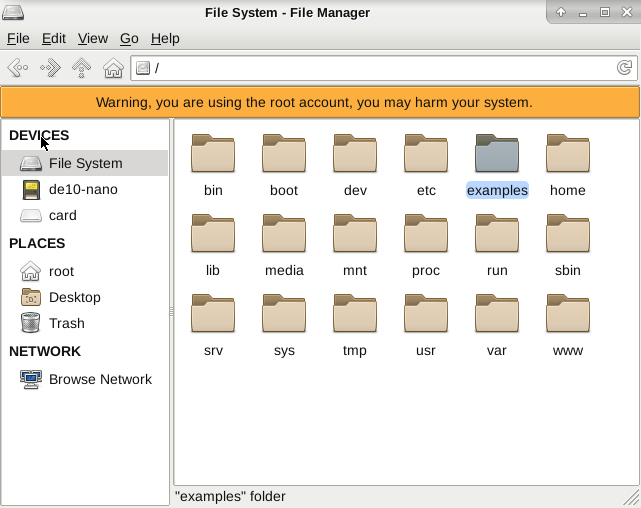This screenshot has width=641, height=508.
Task: Select the home folder
Action: pyautogui.click(x=568, y=164)
